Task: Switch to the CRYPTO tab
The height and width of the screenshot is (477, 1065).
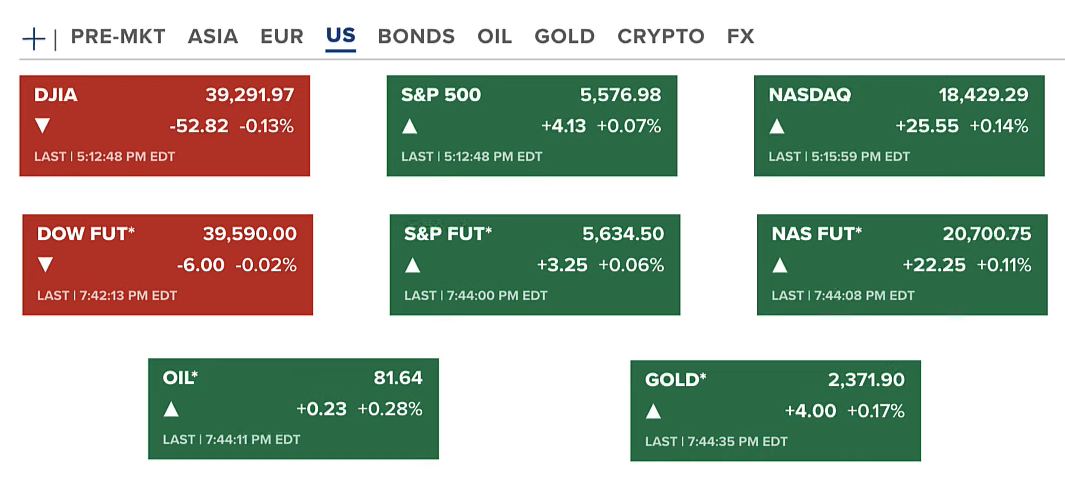Action: (x=661, y=37)
